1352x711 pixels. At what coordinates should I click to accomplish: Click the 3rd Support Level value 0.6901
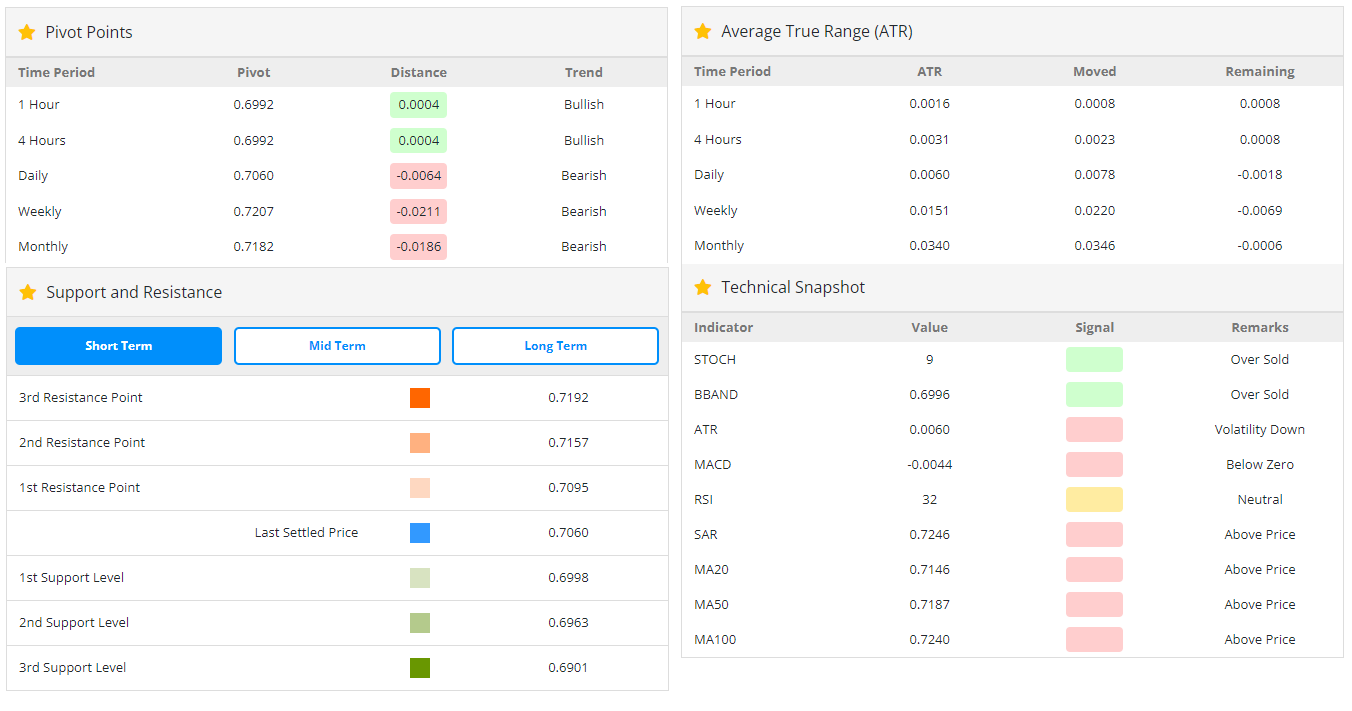(x=568, y=668)
